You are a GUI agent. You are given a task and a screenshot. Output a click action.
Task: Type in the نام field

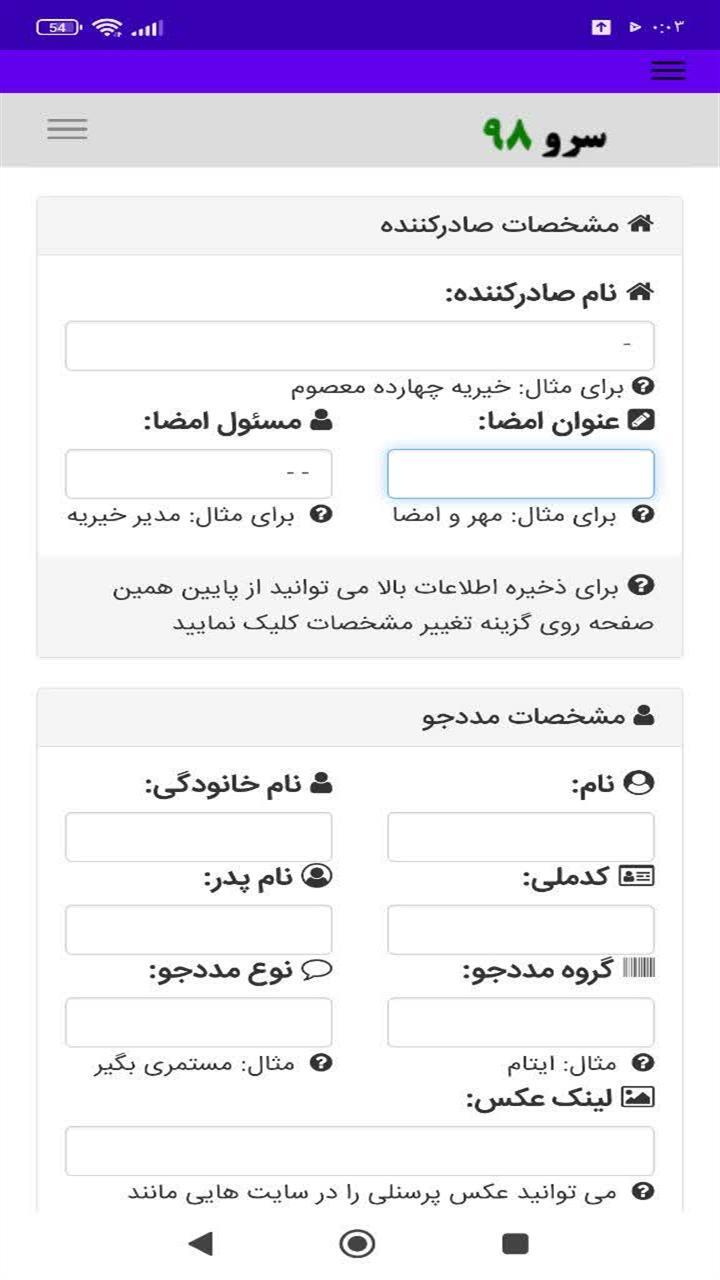[x=520, y=837]
